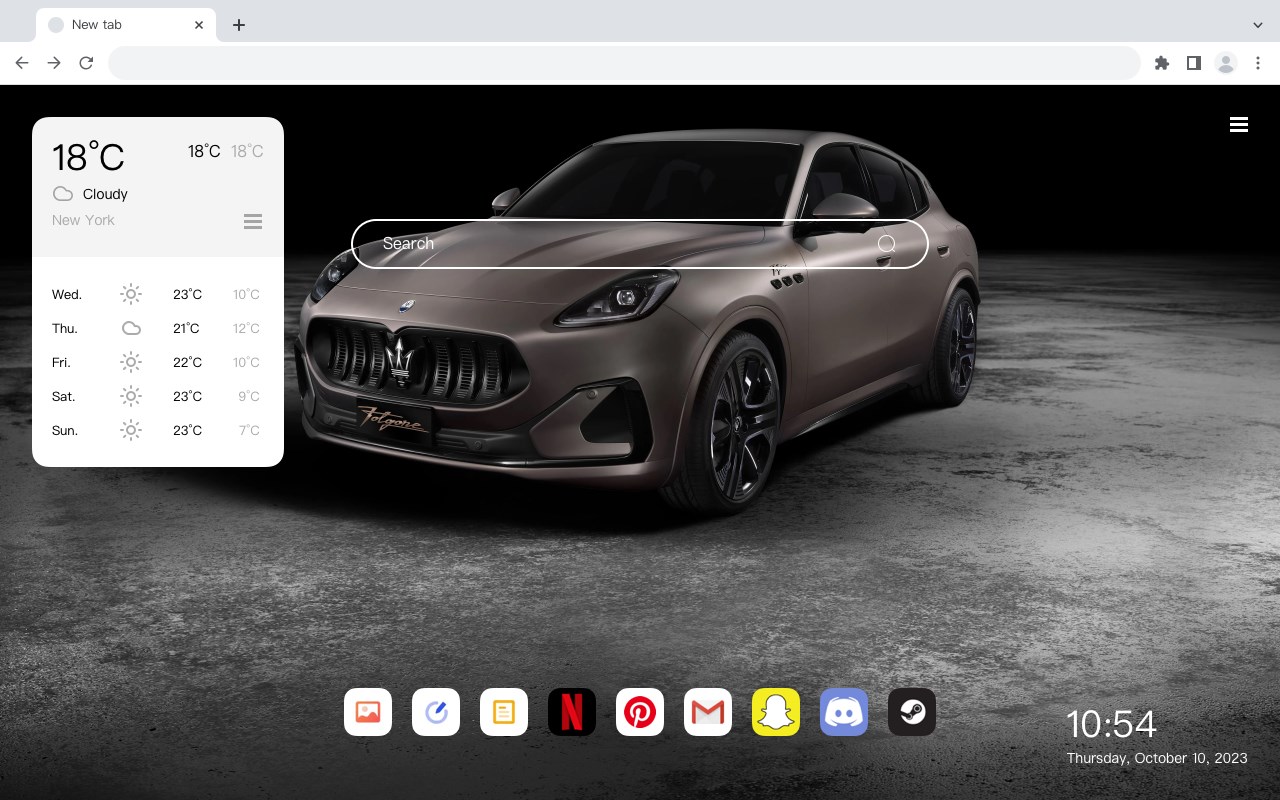Open the Gmail shortcut
This screenshot has height=800, width=1280.
pos(708,712)
